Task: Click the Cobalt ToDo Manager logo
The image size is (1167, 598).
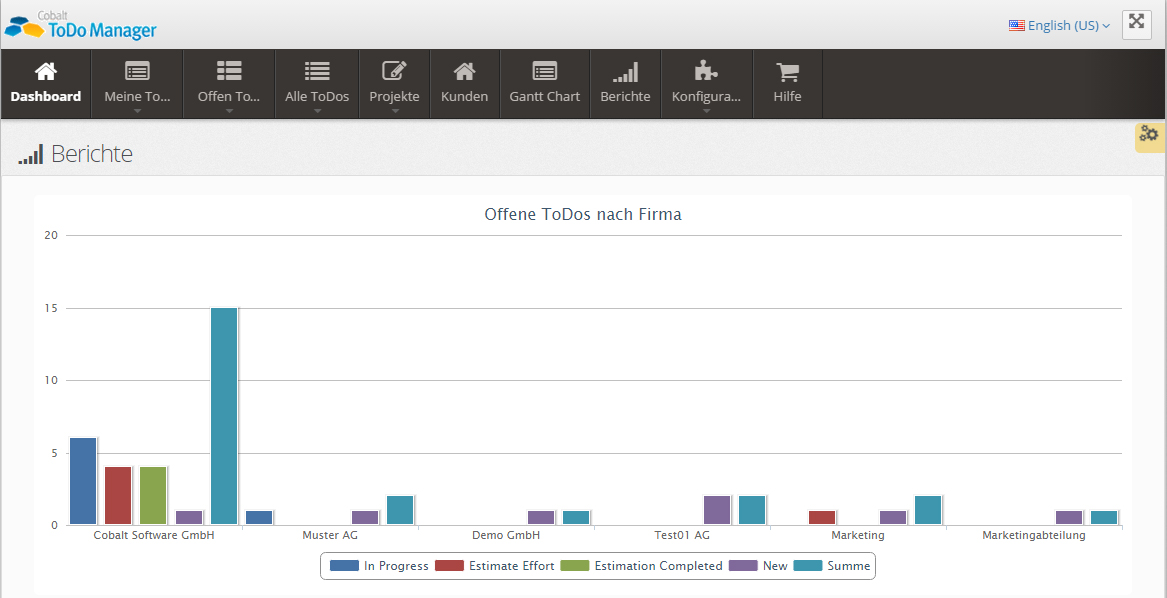Action: point(80,25)
